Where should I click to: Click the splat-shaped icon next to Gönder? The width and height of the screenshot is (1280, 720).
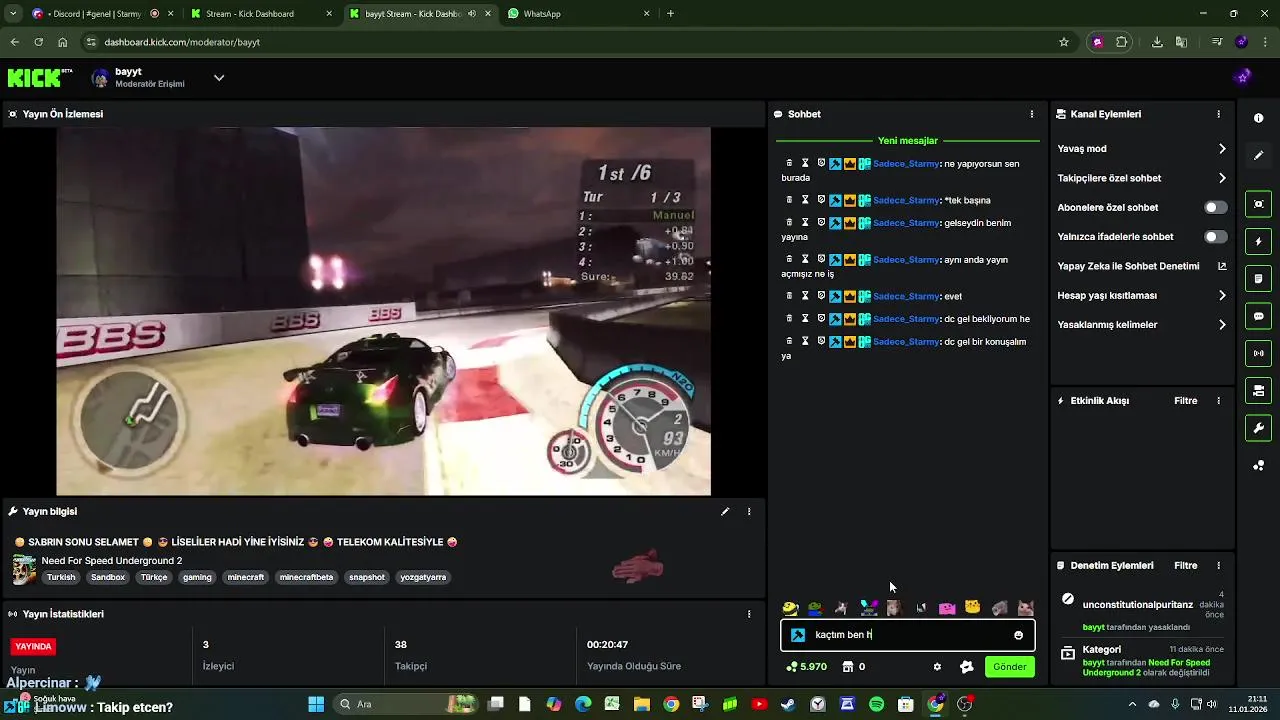[966, 667]
